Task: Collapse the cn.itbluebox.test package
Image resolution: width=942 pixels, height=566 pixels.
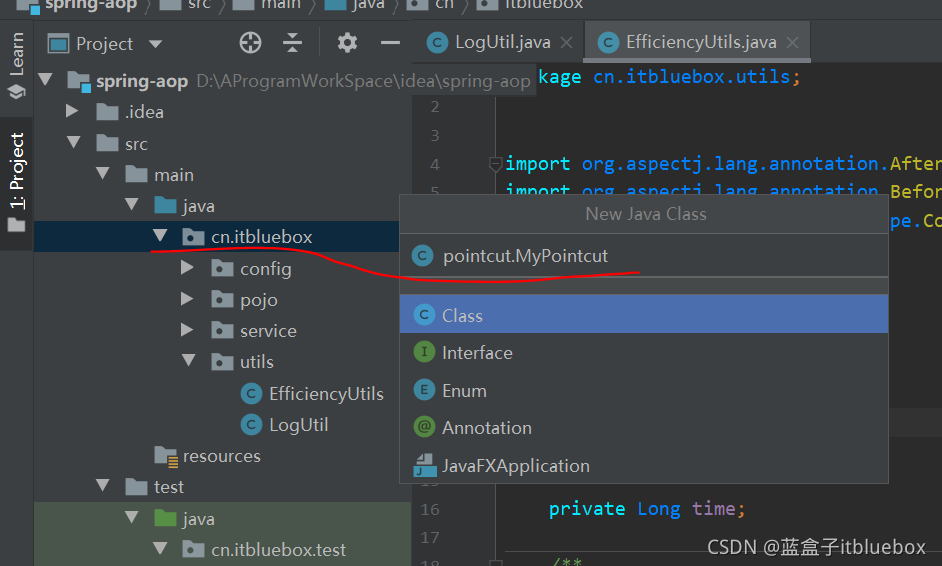Action: [160, 548]
